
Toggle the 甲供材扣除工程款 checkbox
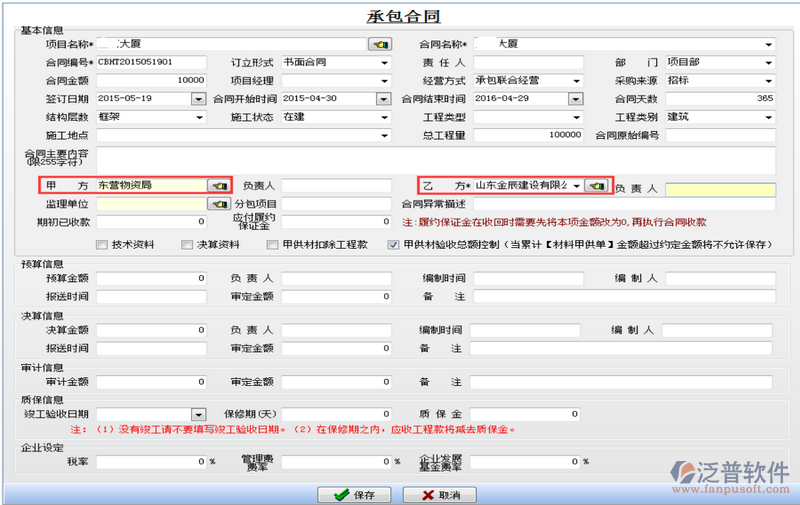(x=272, y=244)
